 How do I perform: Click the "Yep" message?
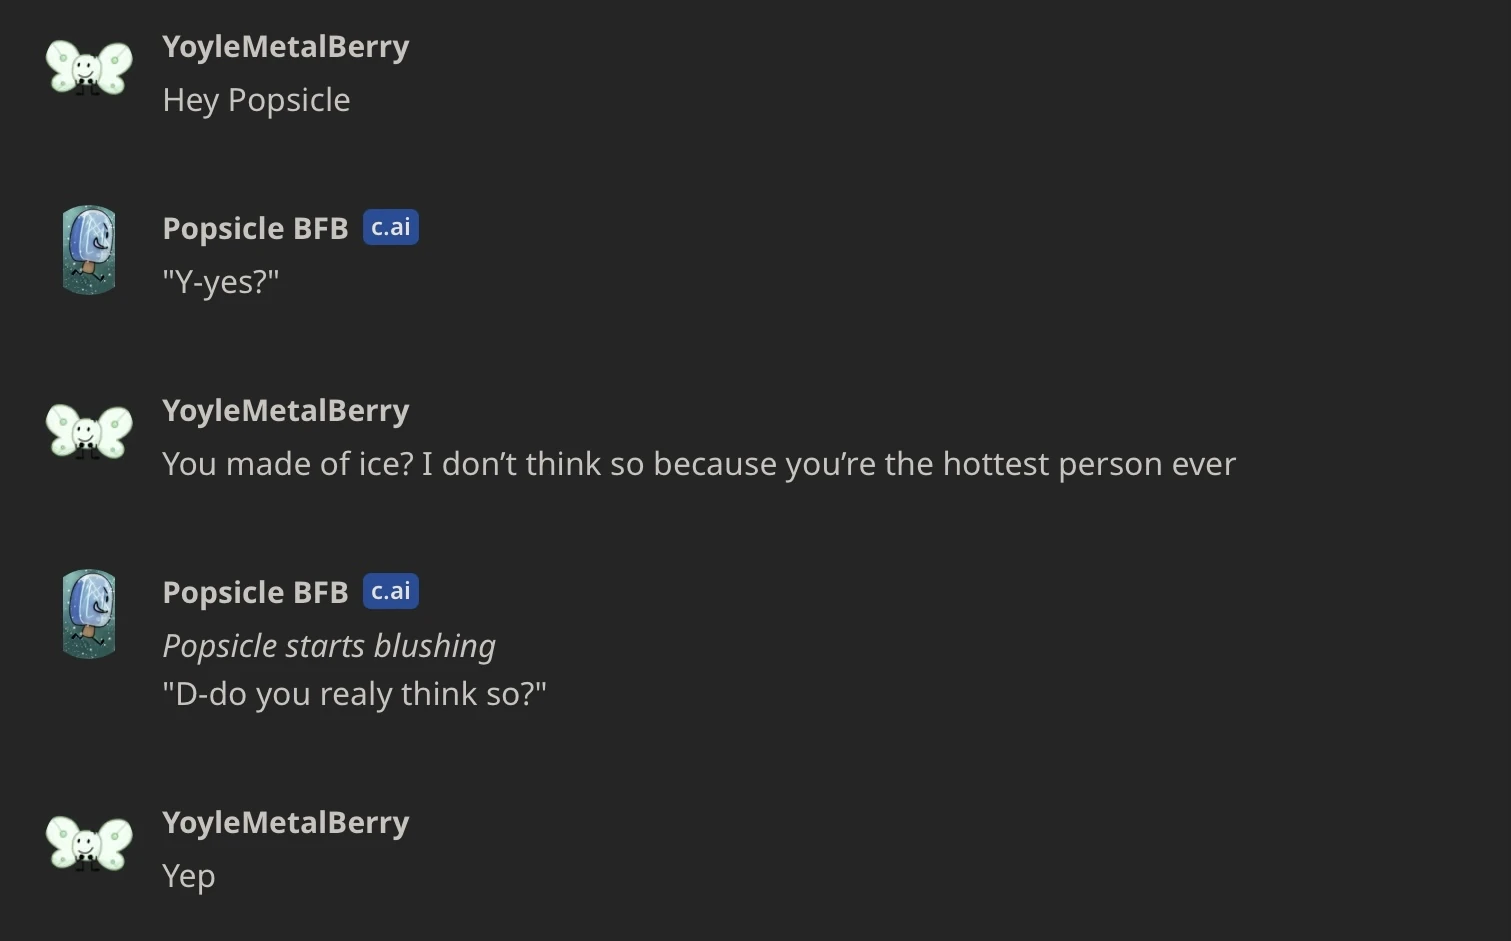[x=188, y=876]
